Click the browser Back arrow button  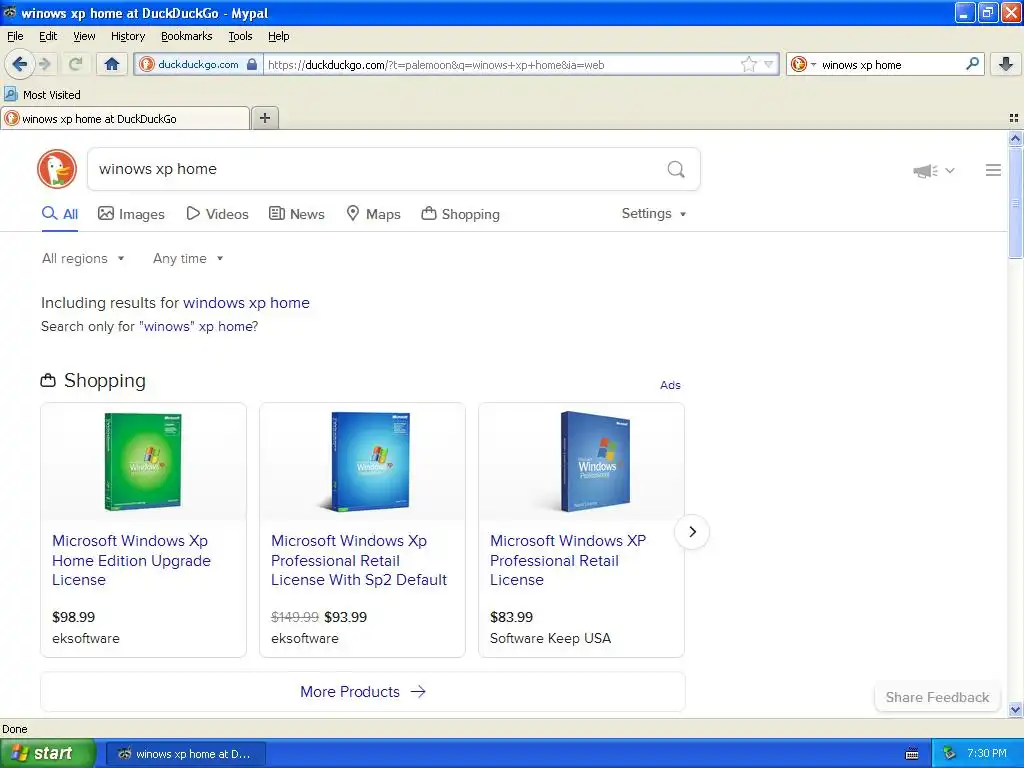pos(19,64)
